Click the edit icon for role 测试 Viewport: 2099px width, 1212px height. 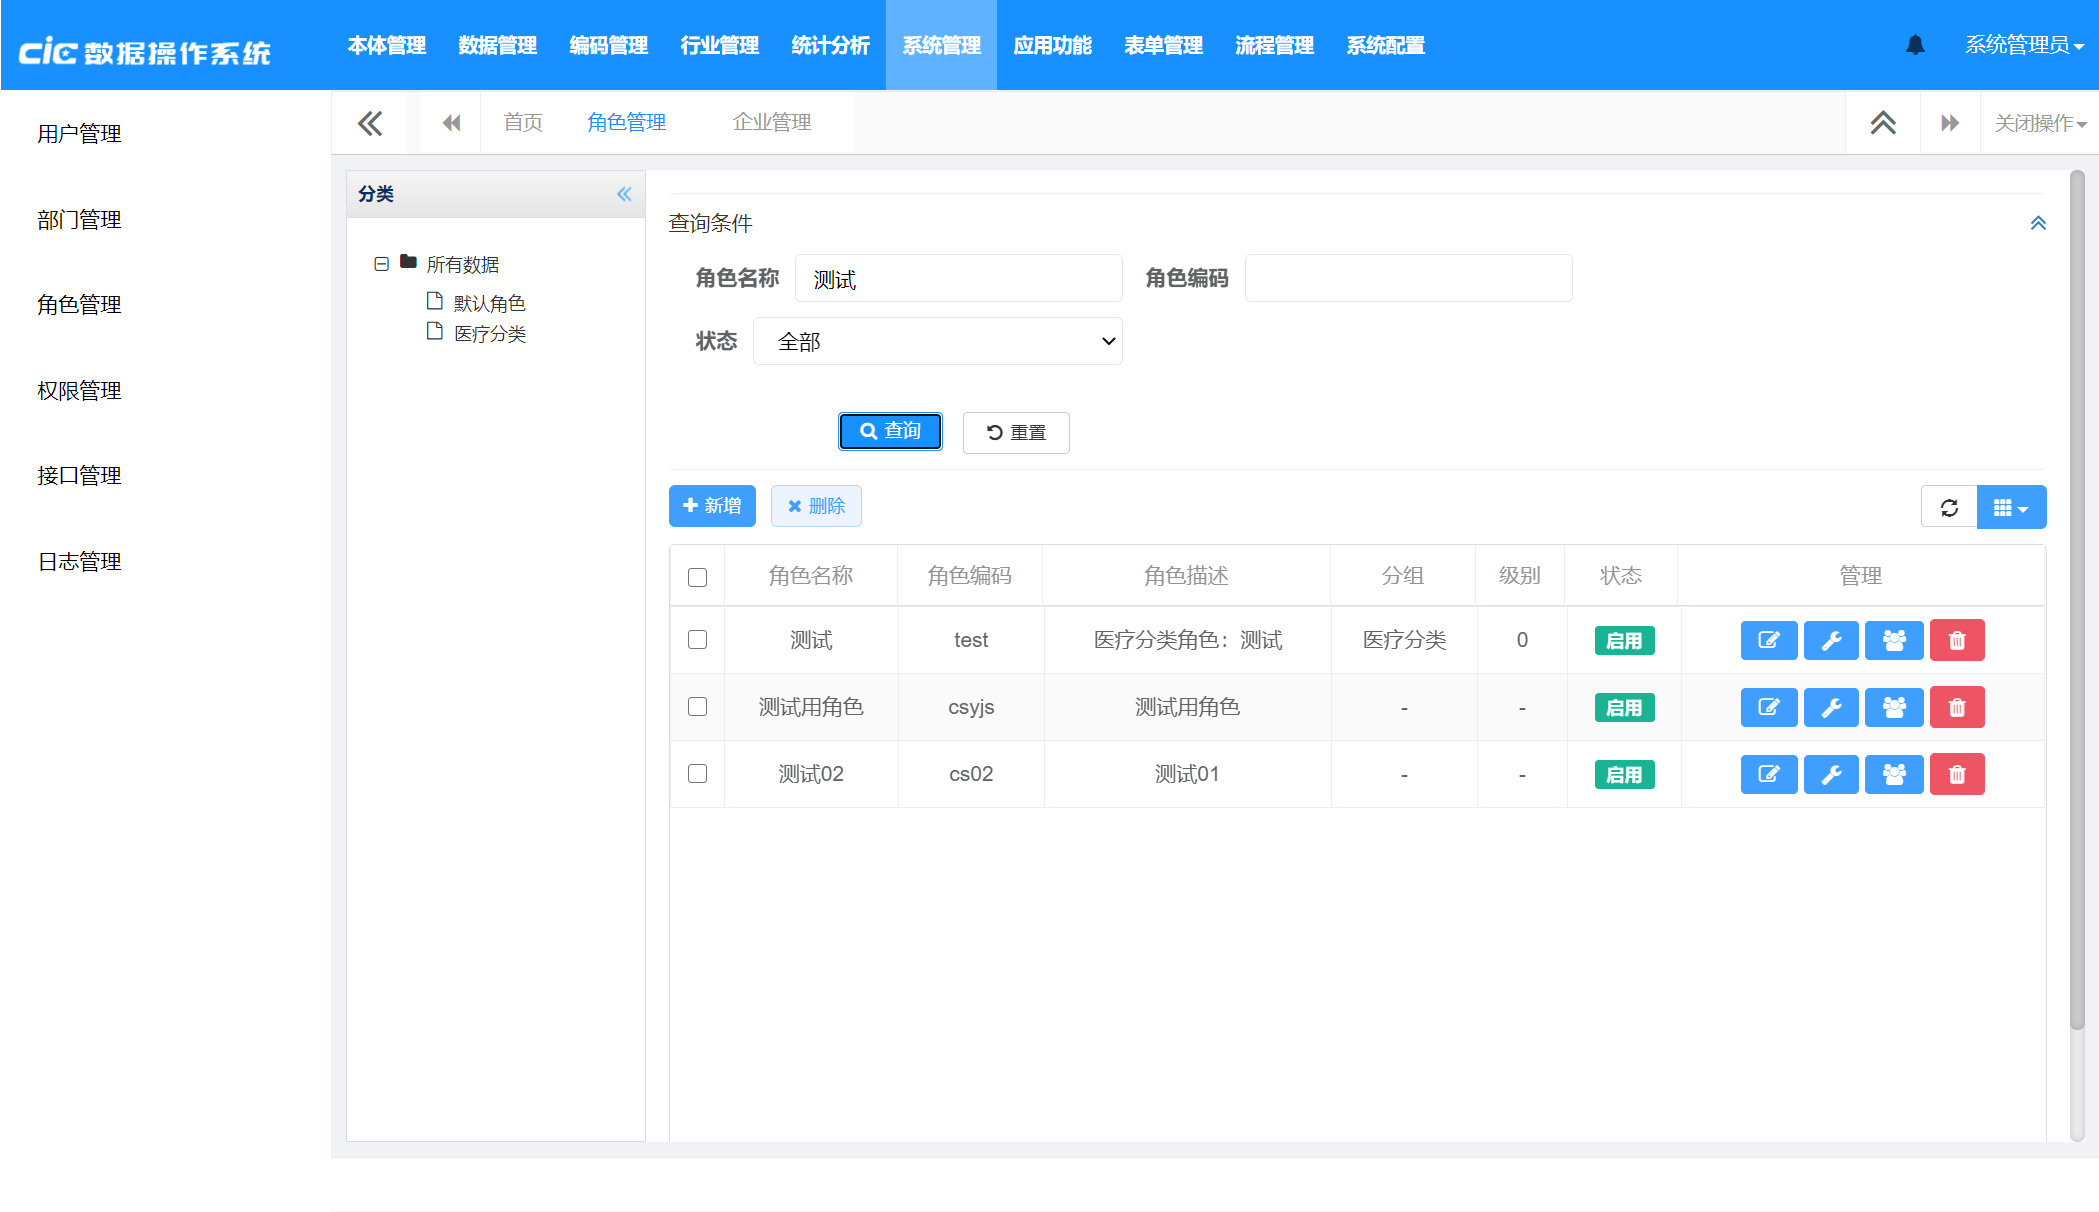tap(1768, 640)
